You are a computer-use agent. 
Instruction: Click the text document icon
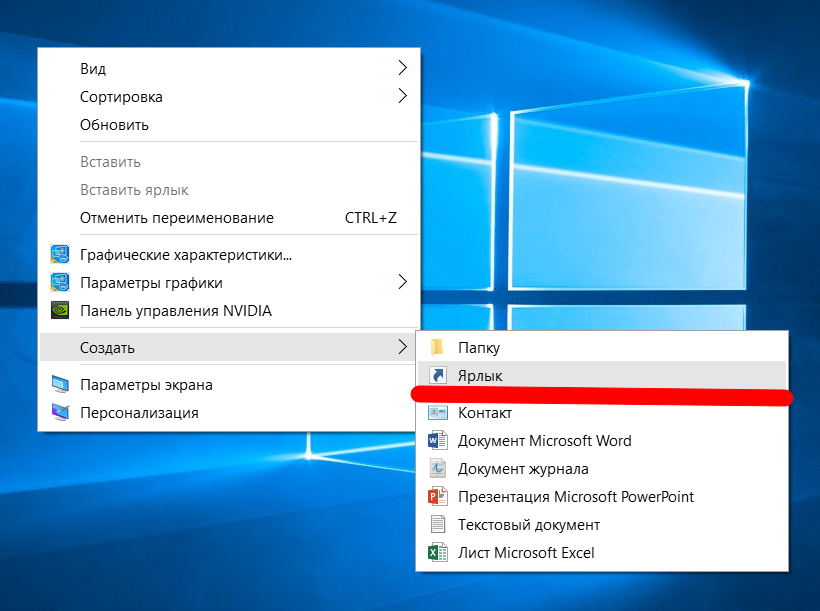(438, 524)
